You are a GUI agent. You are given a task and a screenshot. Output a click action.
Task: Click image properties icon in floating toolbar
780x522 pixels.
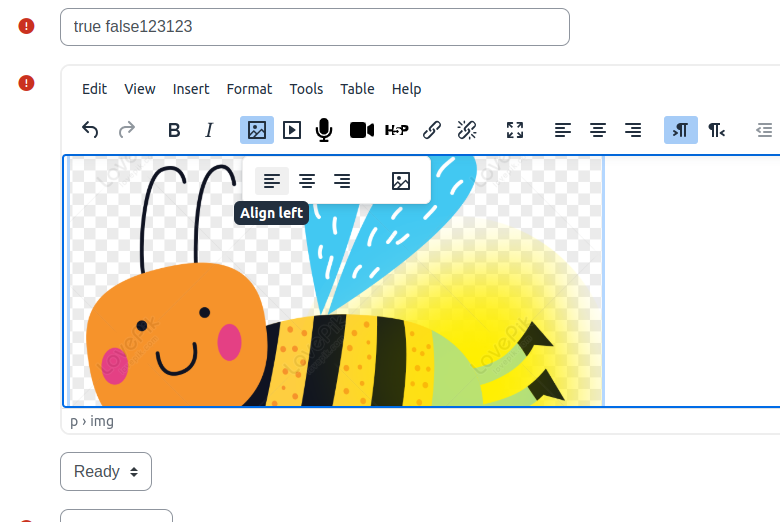(x=400, y=181)
